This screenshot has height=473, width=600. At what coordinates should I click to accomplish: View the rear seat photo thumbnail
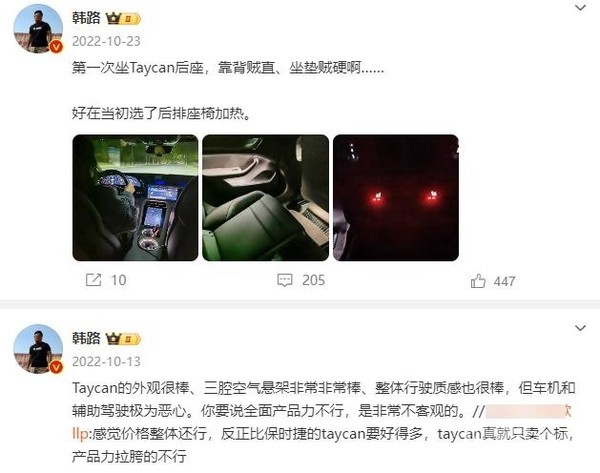coord(266,198)
